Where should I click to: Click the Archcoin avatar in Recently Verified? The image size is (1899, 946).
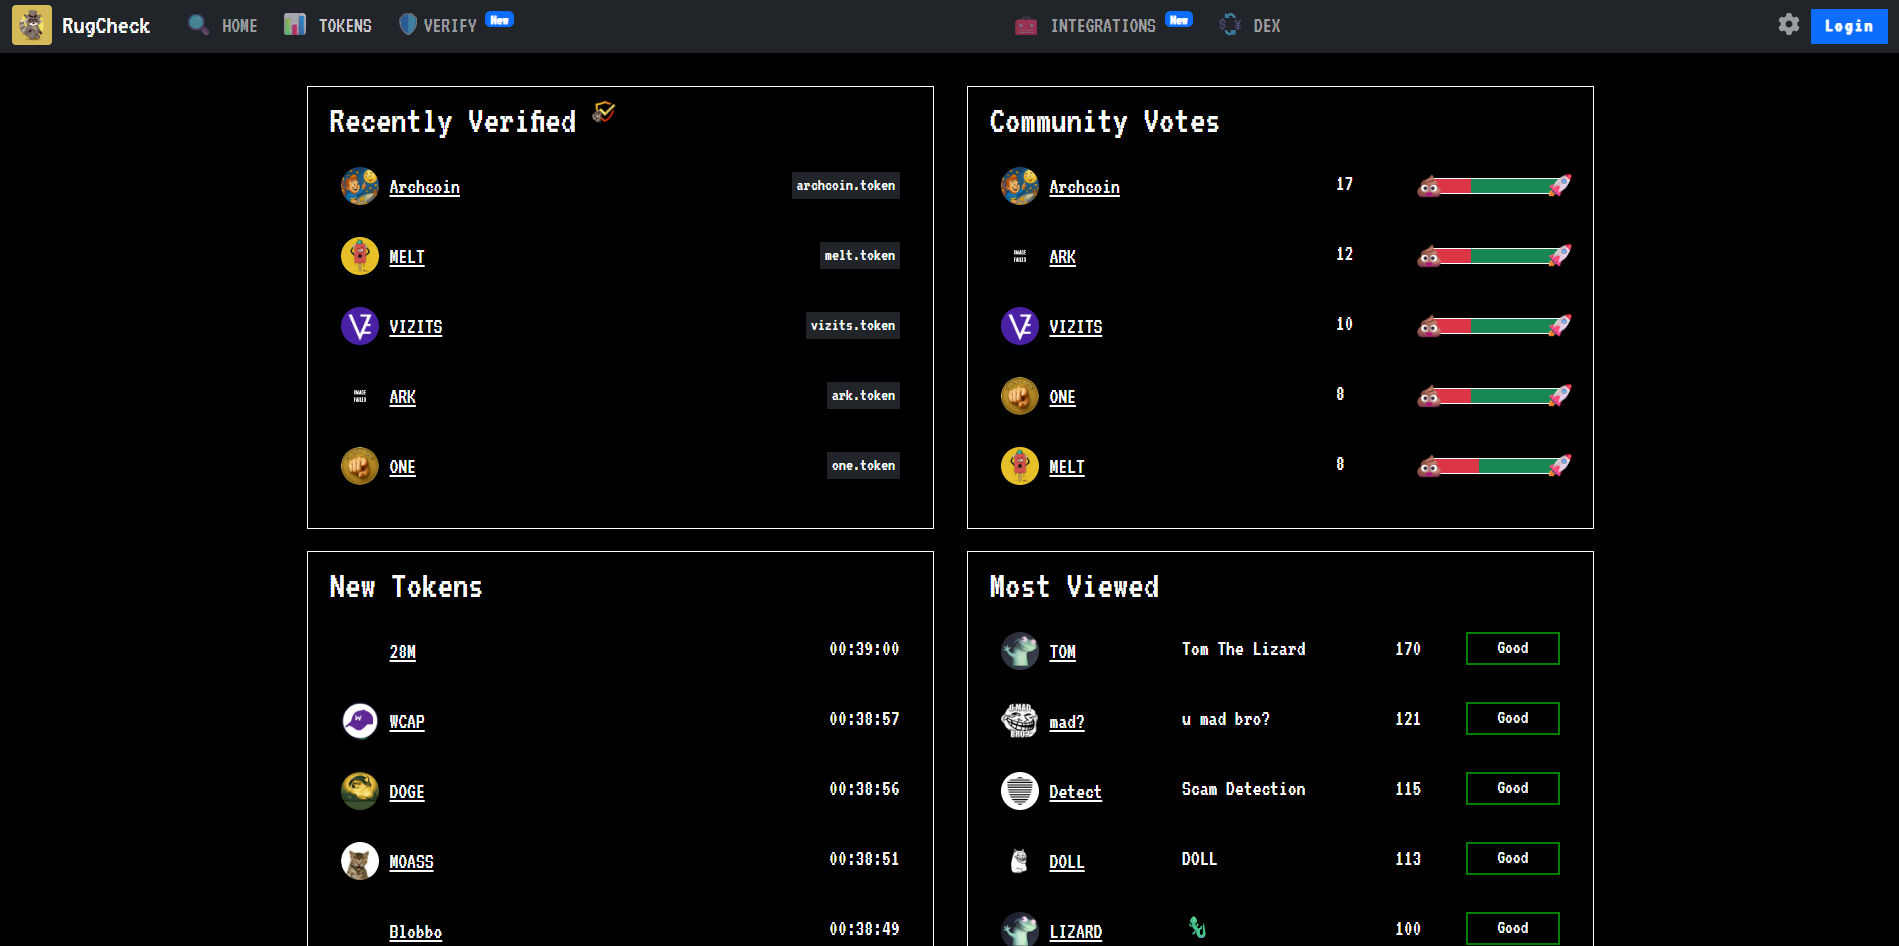(359, 187)
